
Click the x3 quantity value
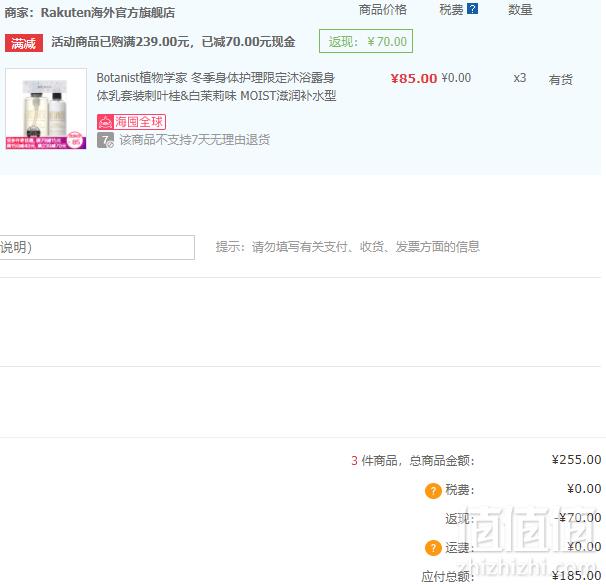pyautogui.click(x=519, y=78)
